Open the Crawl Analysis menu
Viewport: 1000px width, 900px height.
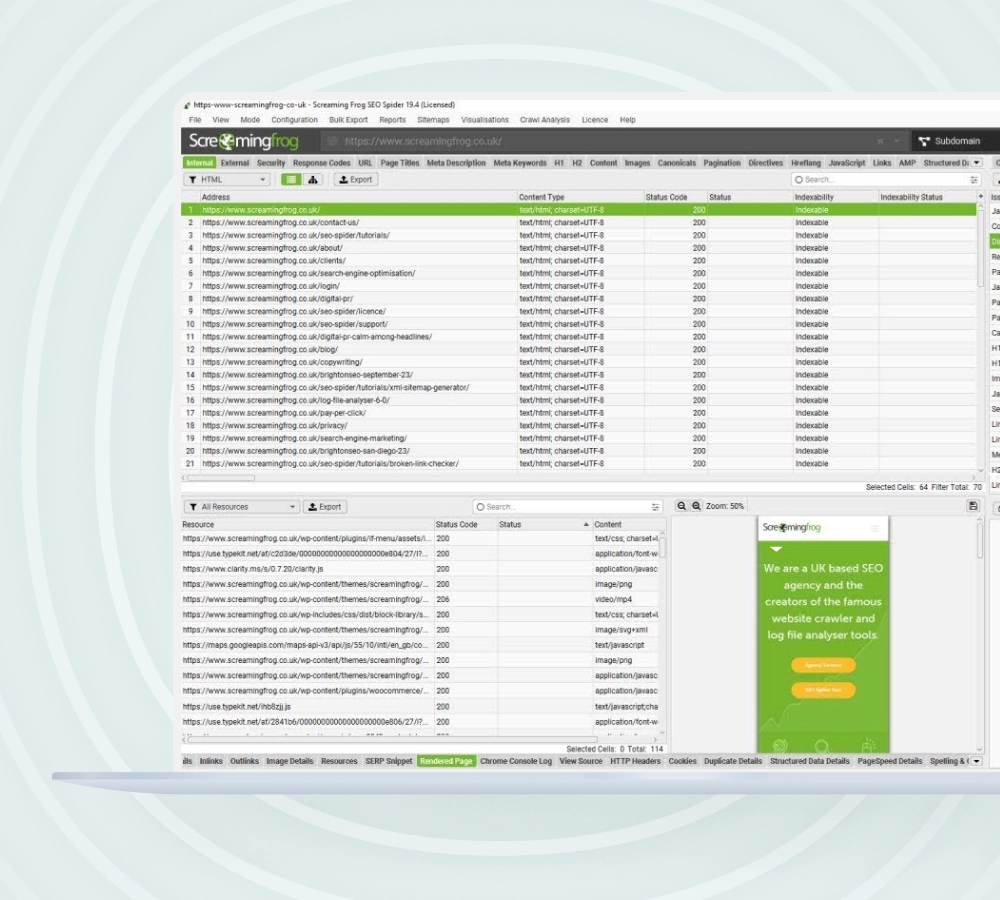point(545,120)
